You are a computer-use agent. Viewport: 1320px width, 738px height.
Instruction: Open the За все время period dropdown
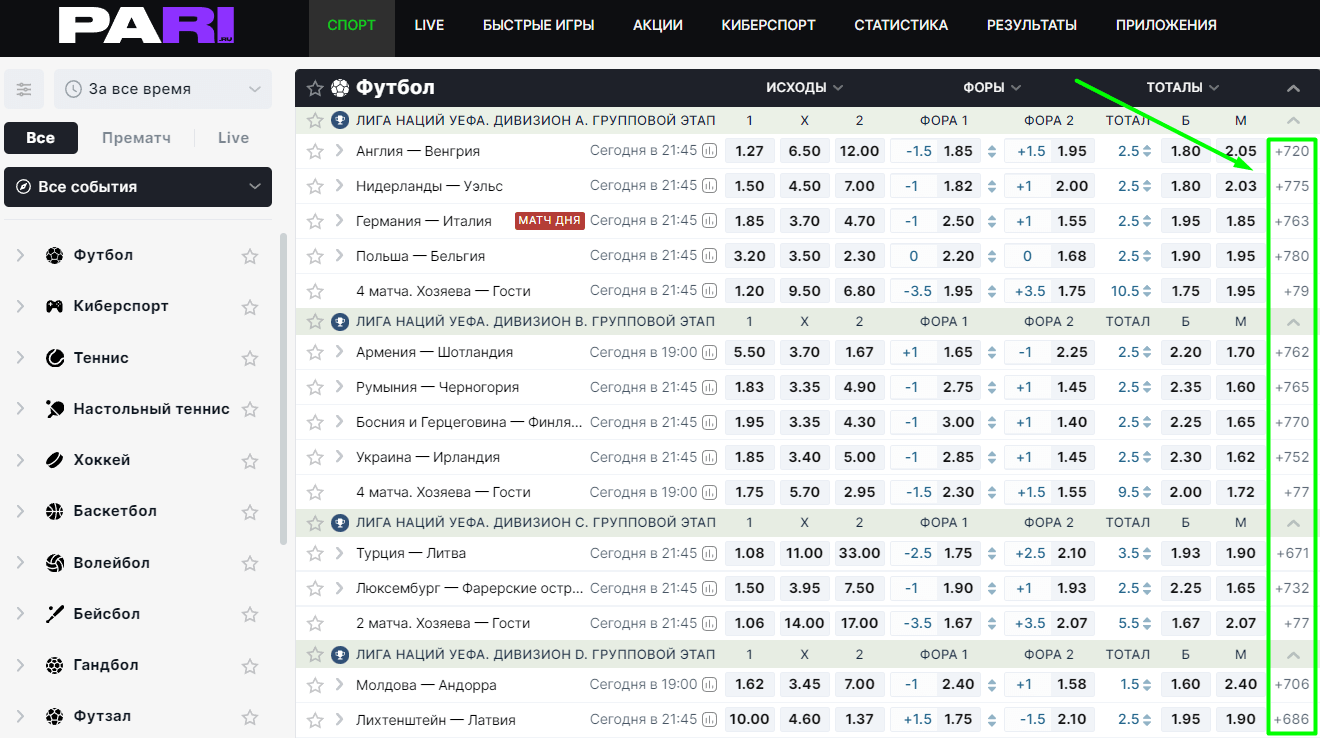tap(163, 89)
